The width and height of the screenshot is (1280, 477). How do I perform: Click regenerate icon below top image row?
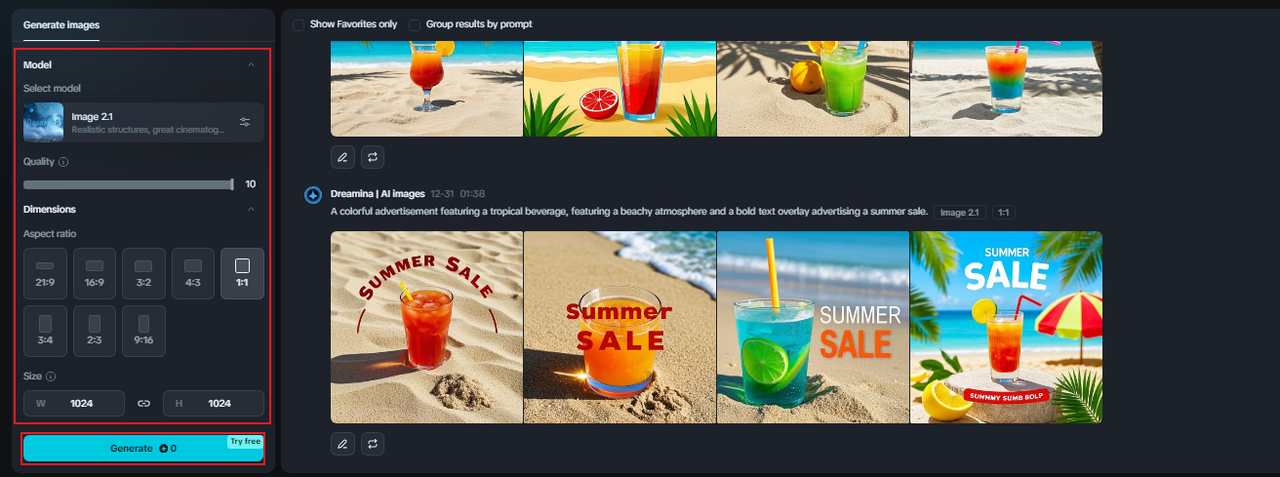pyautogui.click(x=373, y=157)
